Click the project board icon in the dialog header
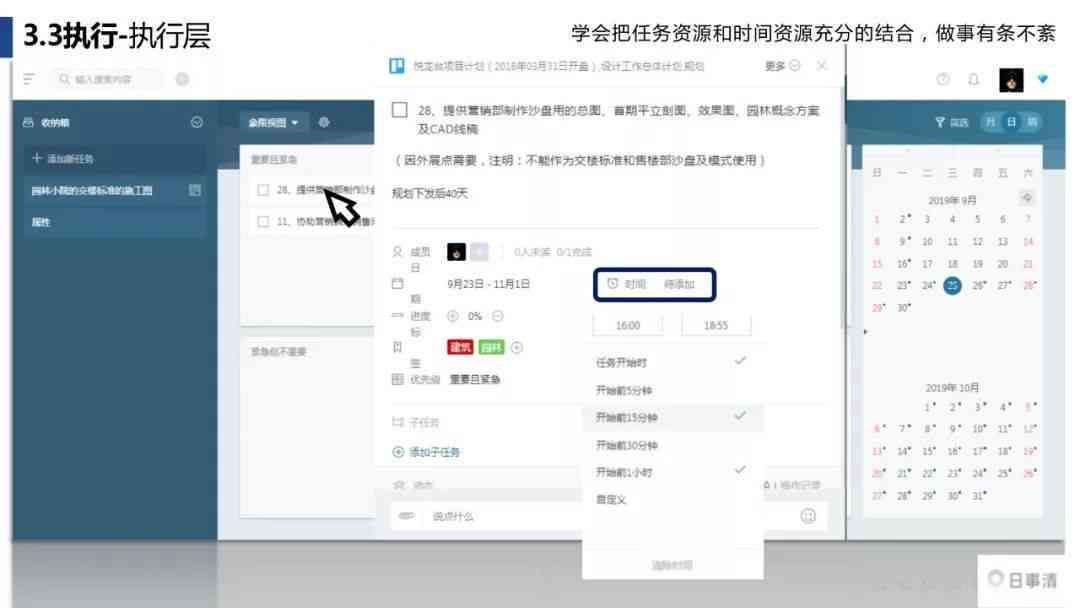The image size is (1080, 608). tap(397, 66)
